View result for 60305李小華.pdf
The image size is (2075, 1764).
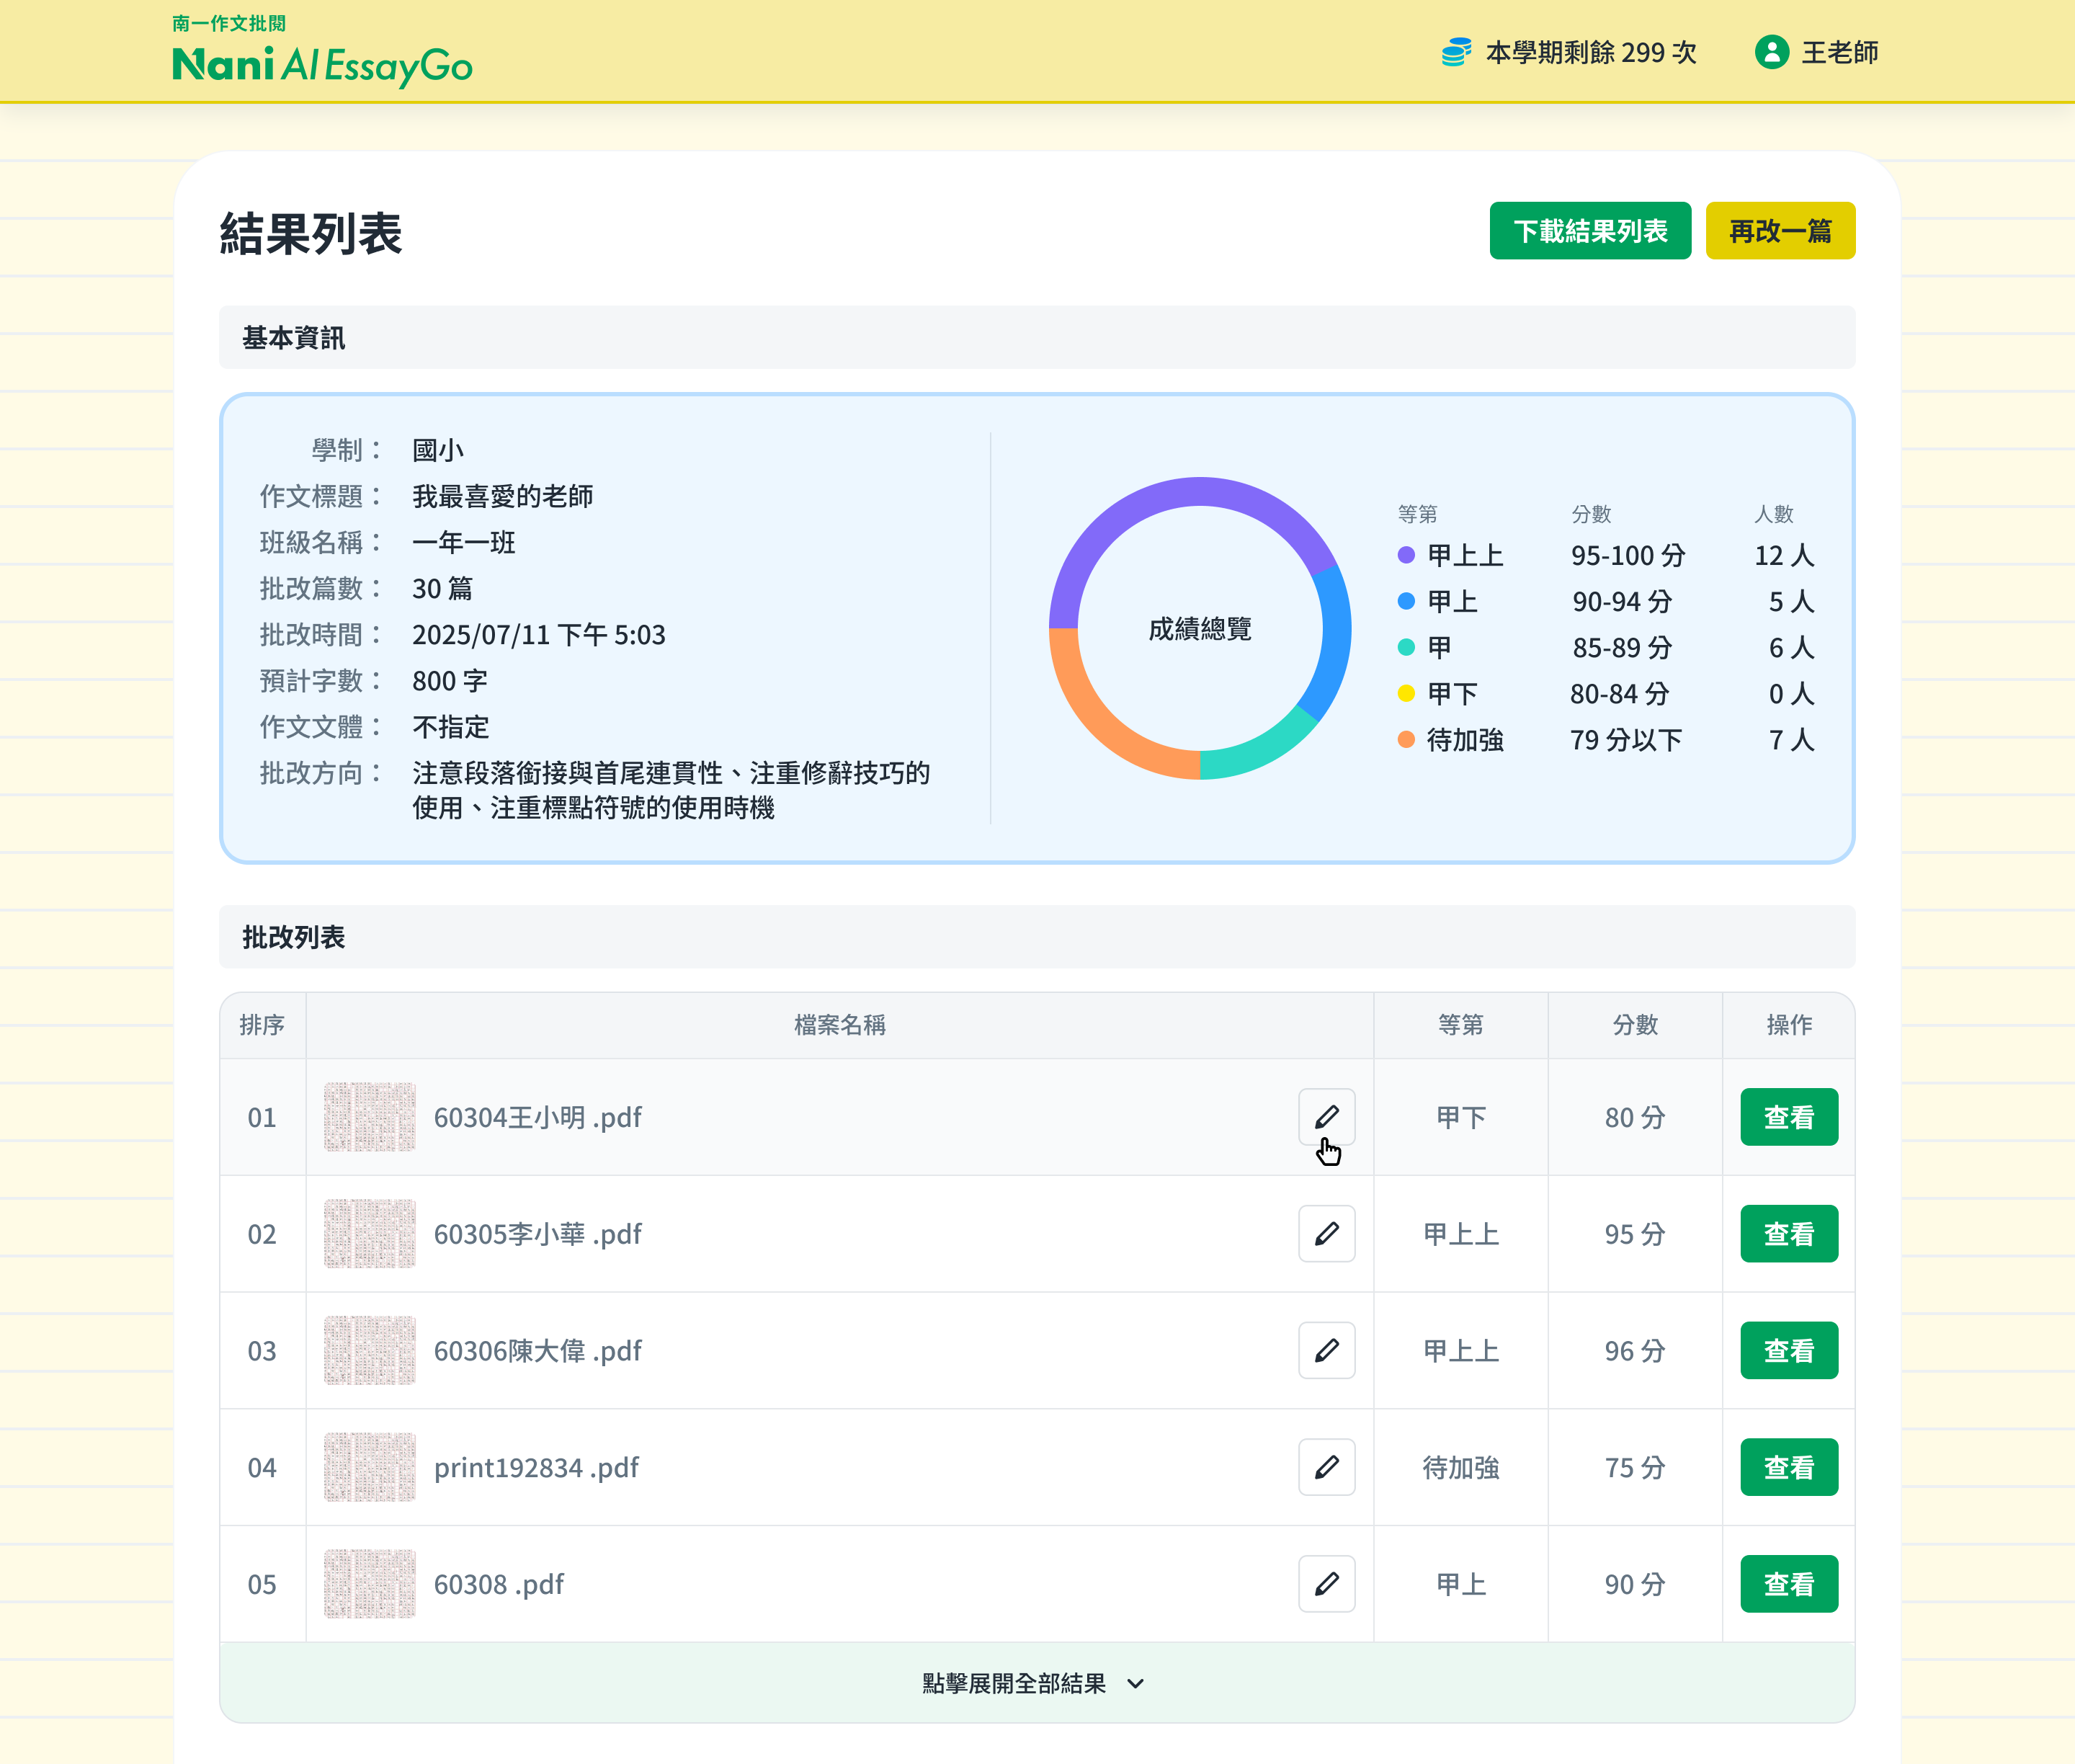pos(1789,1234)
